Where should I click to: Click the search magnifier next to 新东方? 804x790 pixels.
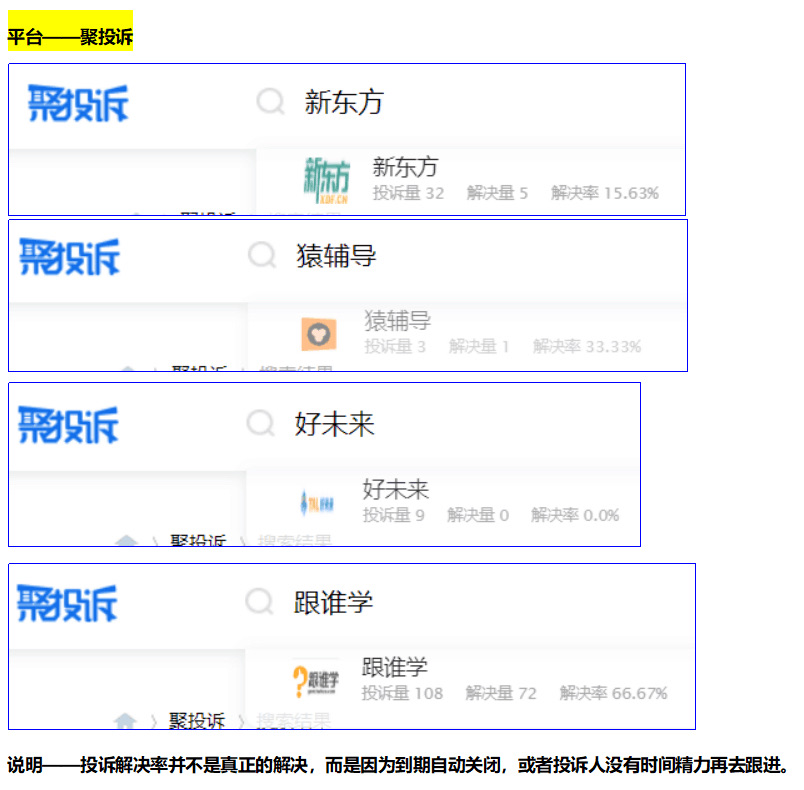pos(270,102)
